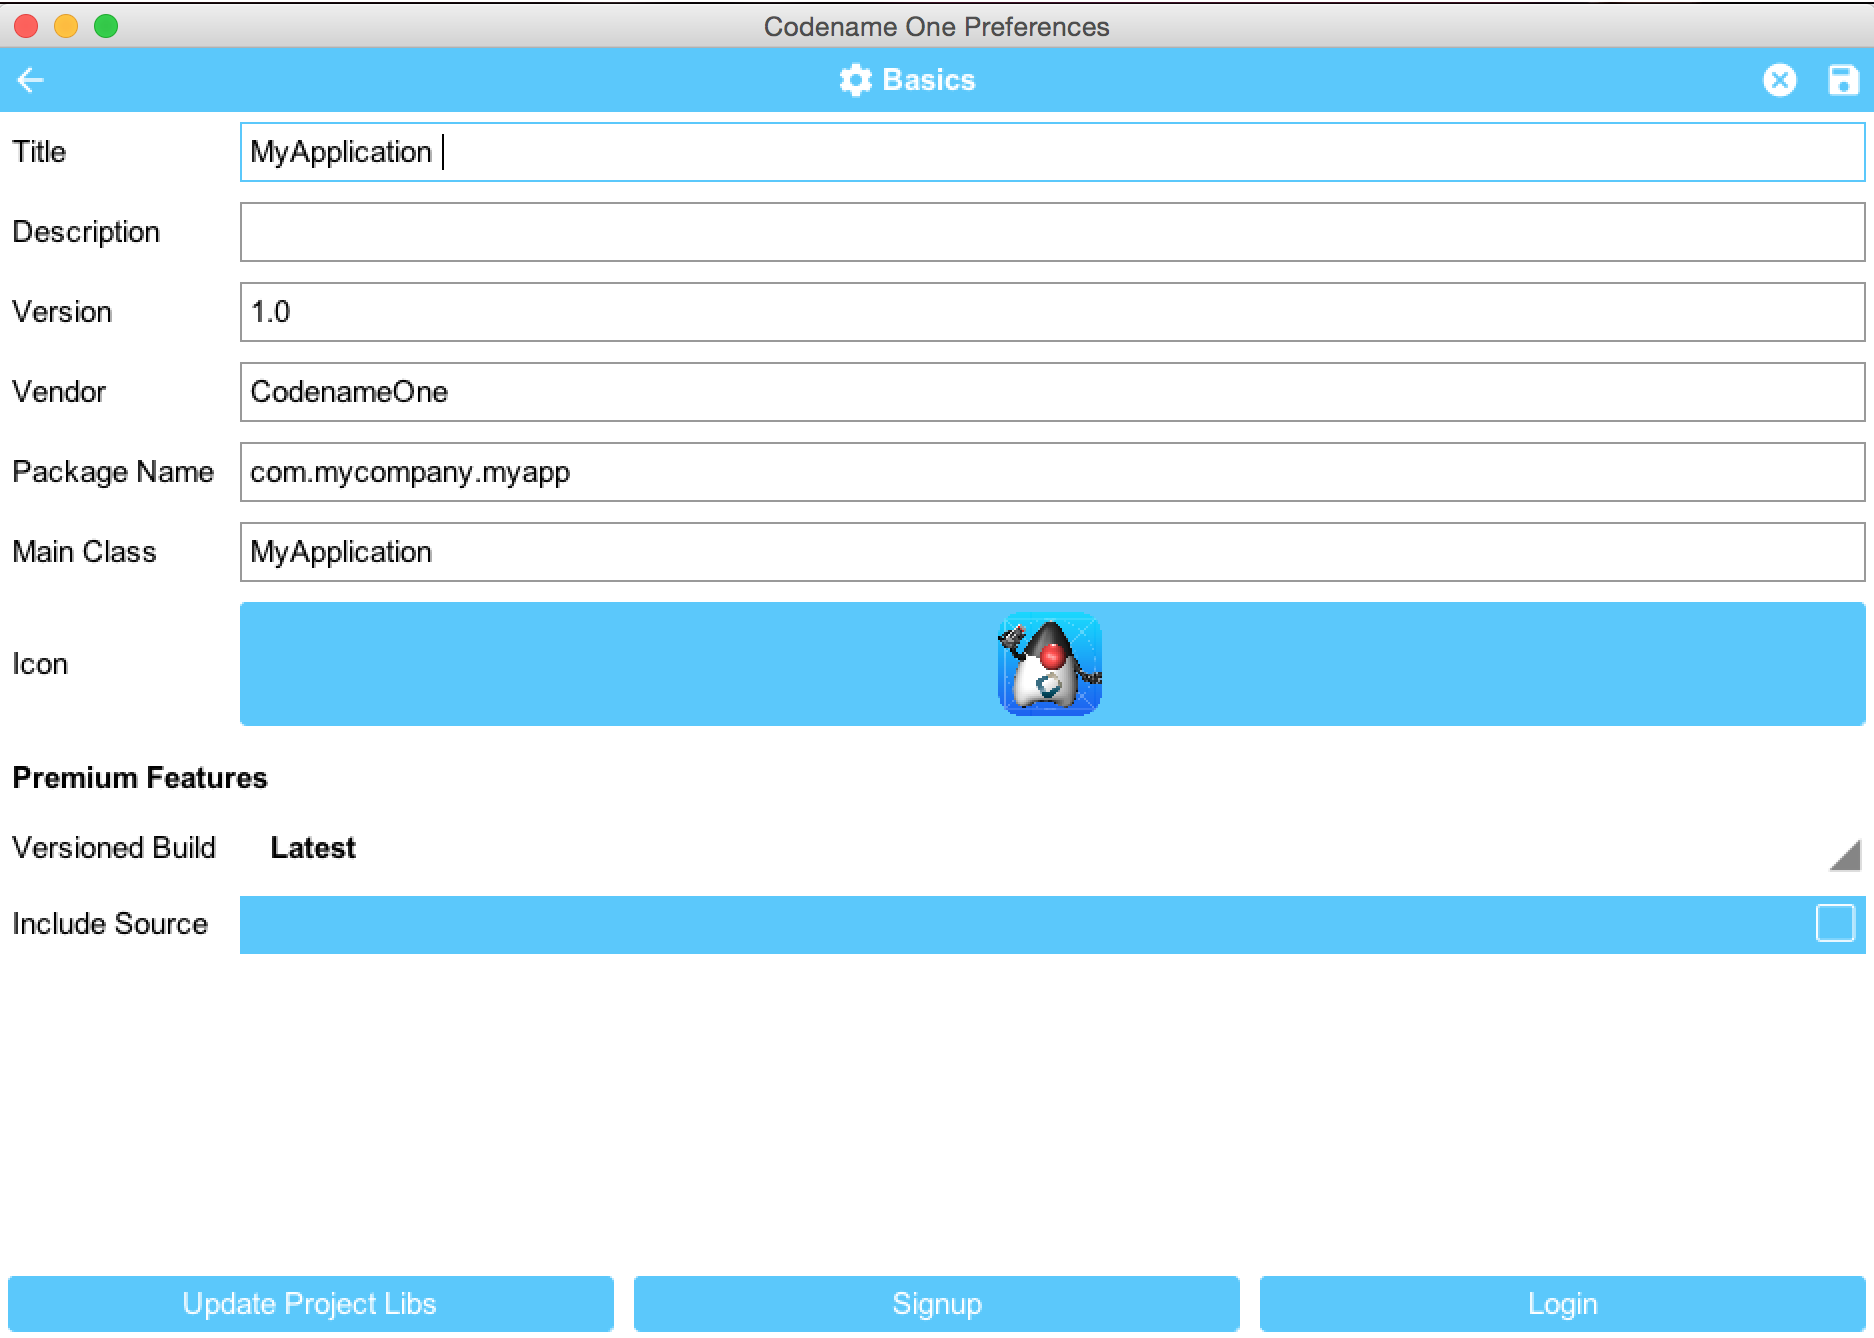Cancel changes with the X icon
Viewport: 1874px width, 1338px height.
pos(1781,80)
